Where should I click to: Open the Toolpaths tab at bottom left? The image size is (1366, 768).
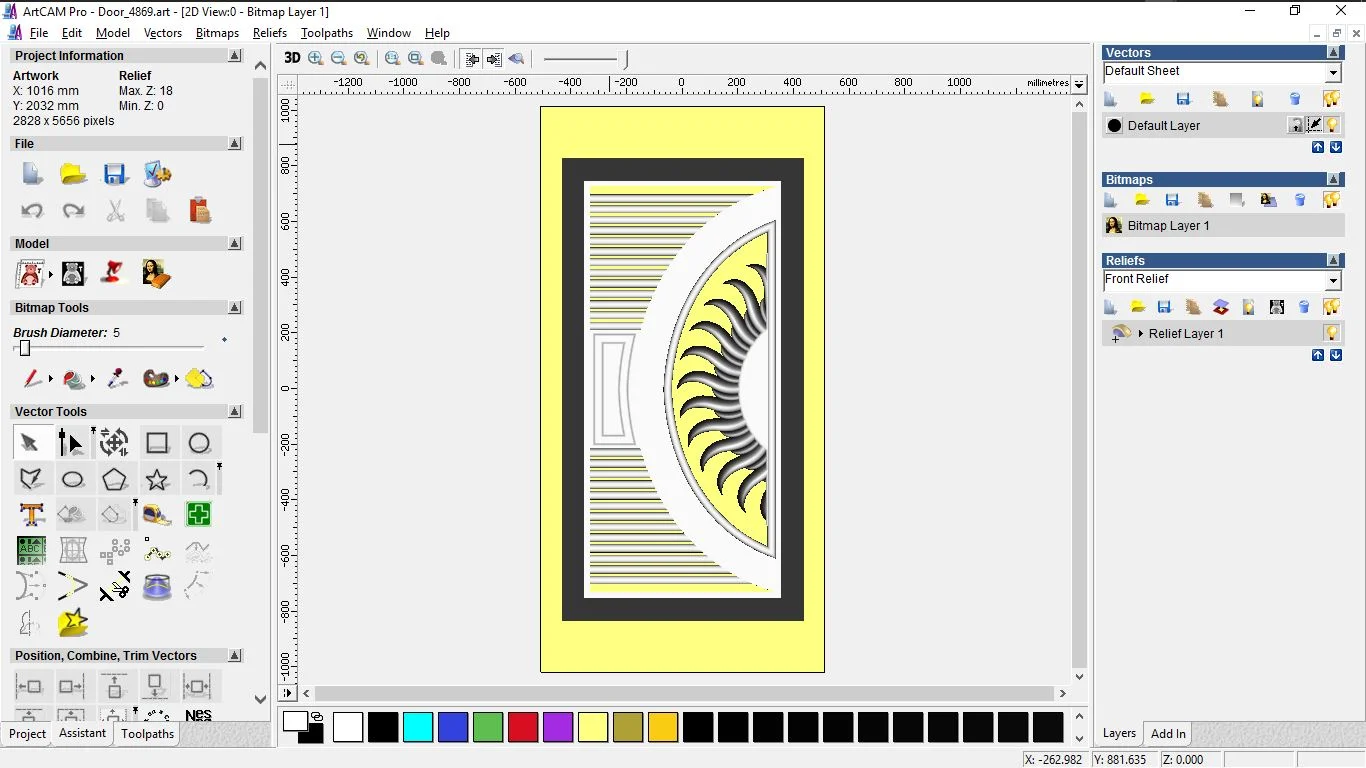point(148,733)
